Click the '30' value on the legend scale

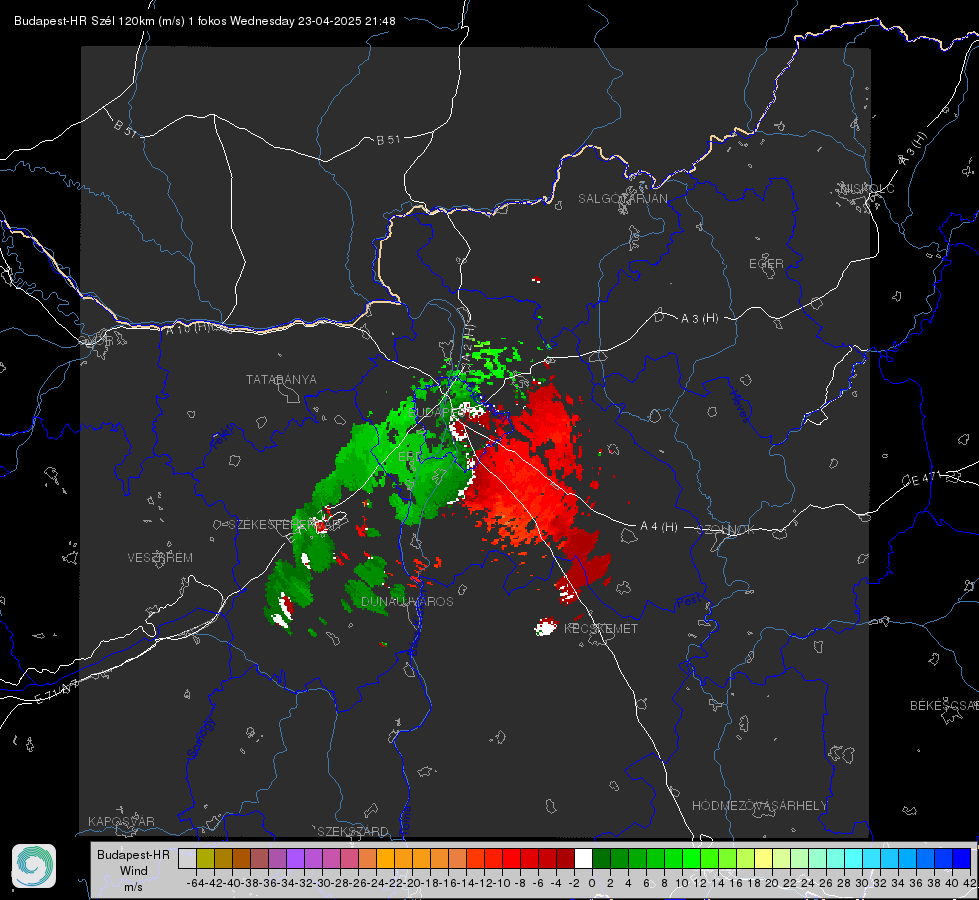click(862, 883)
